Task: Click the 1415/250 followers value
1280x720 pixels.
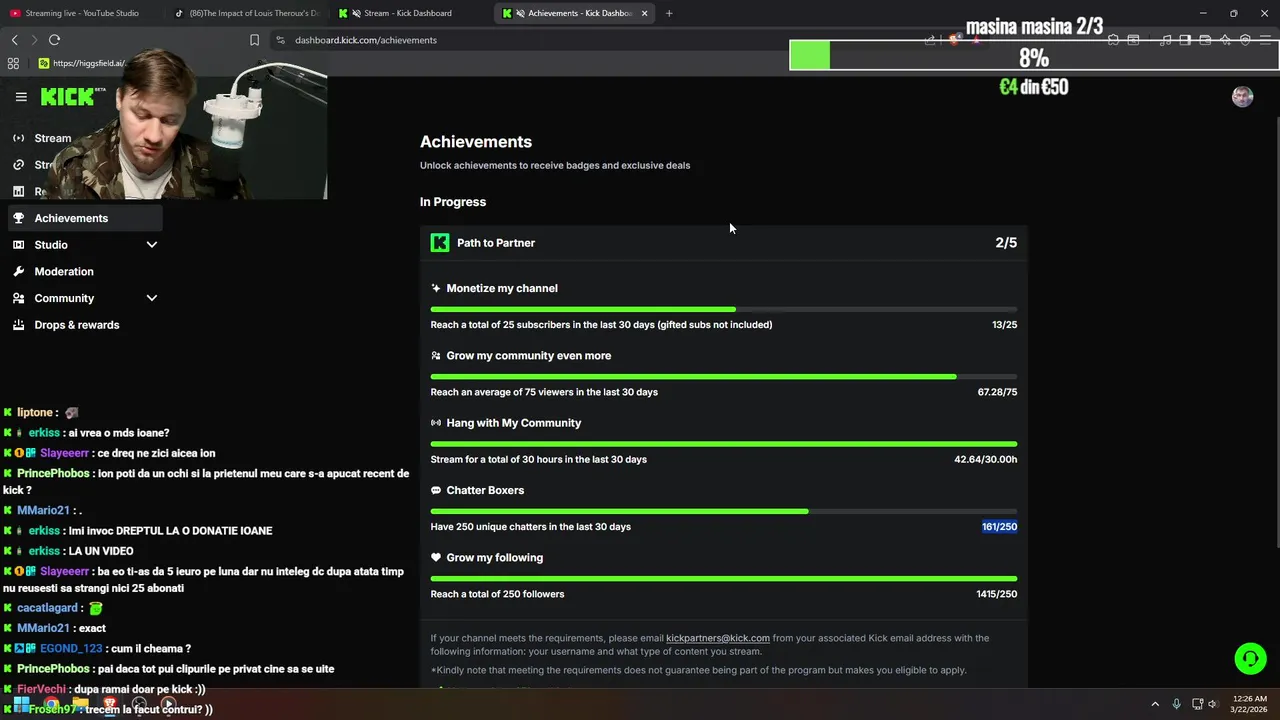Action: pyautogui.click(x=996, y=594)
